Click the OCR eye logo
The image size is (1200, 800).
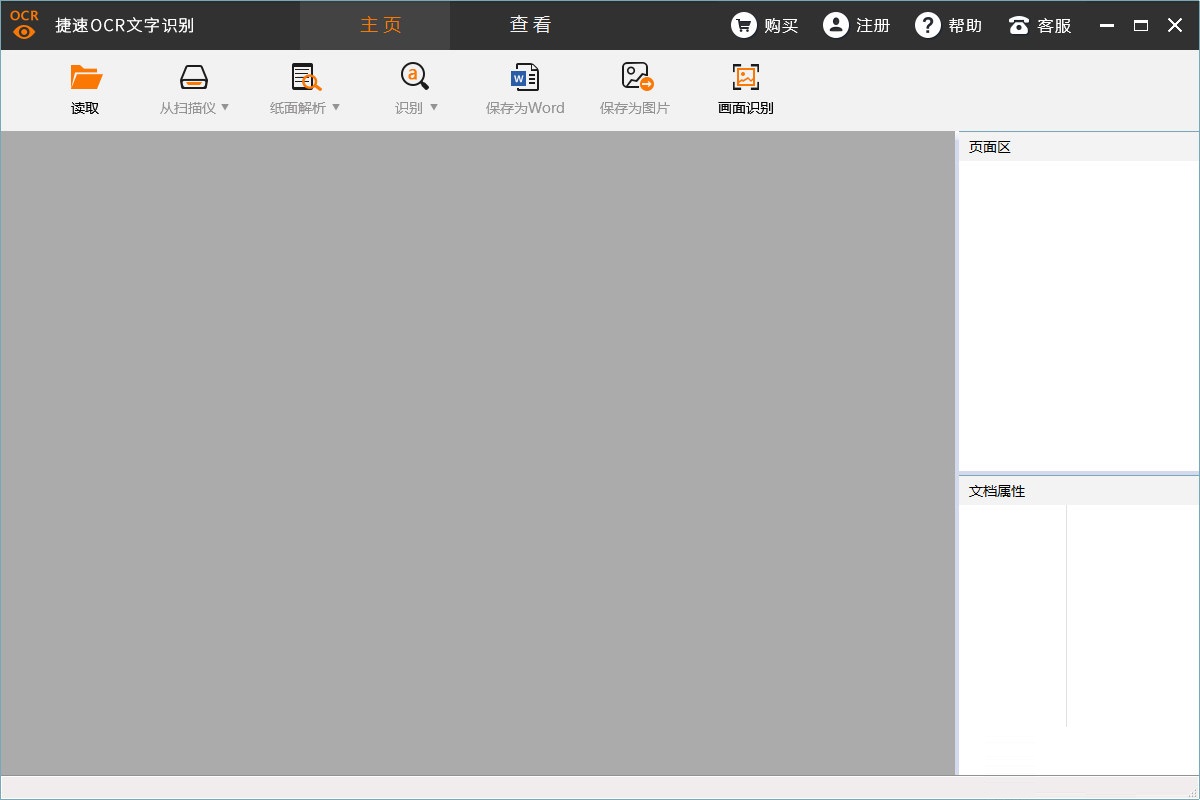pyautogui.click(x=24, y=25)
